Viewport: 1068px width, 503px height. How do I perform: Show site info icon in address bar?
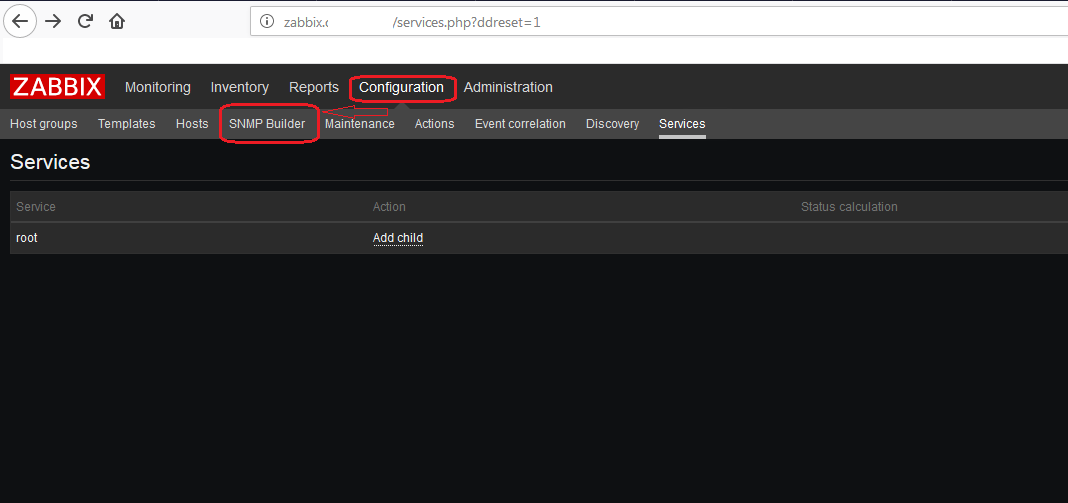pos(267,22)
